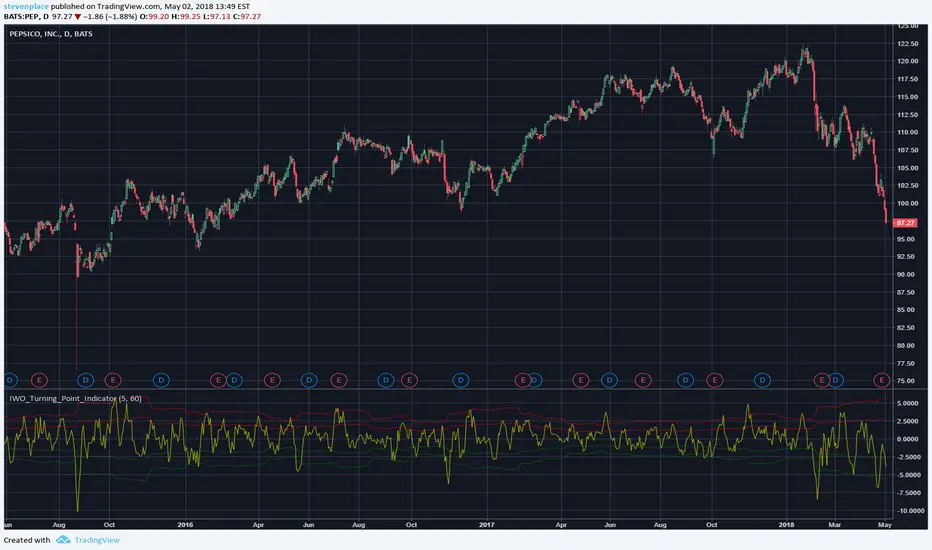The height and width of the screenshot is (550, 932).
Task: Click the dividend D marker just before 2016
Action: pyautogui.click(x=161, y=380)
